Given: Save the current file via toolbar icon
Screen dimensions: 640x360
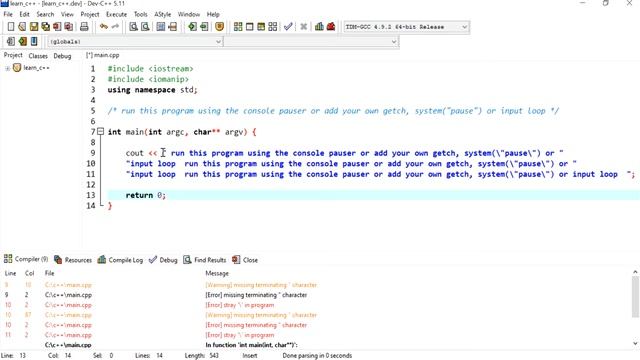Looking at the screenshot, I should pos(34,27).
